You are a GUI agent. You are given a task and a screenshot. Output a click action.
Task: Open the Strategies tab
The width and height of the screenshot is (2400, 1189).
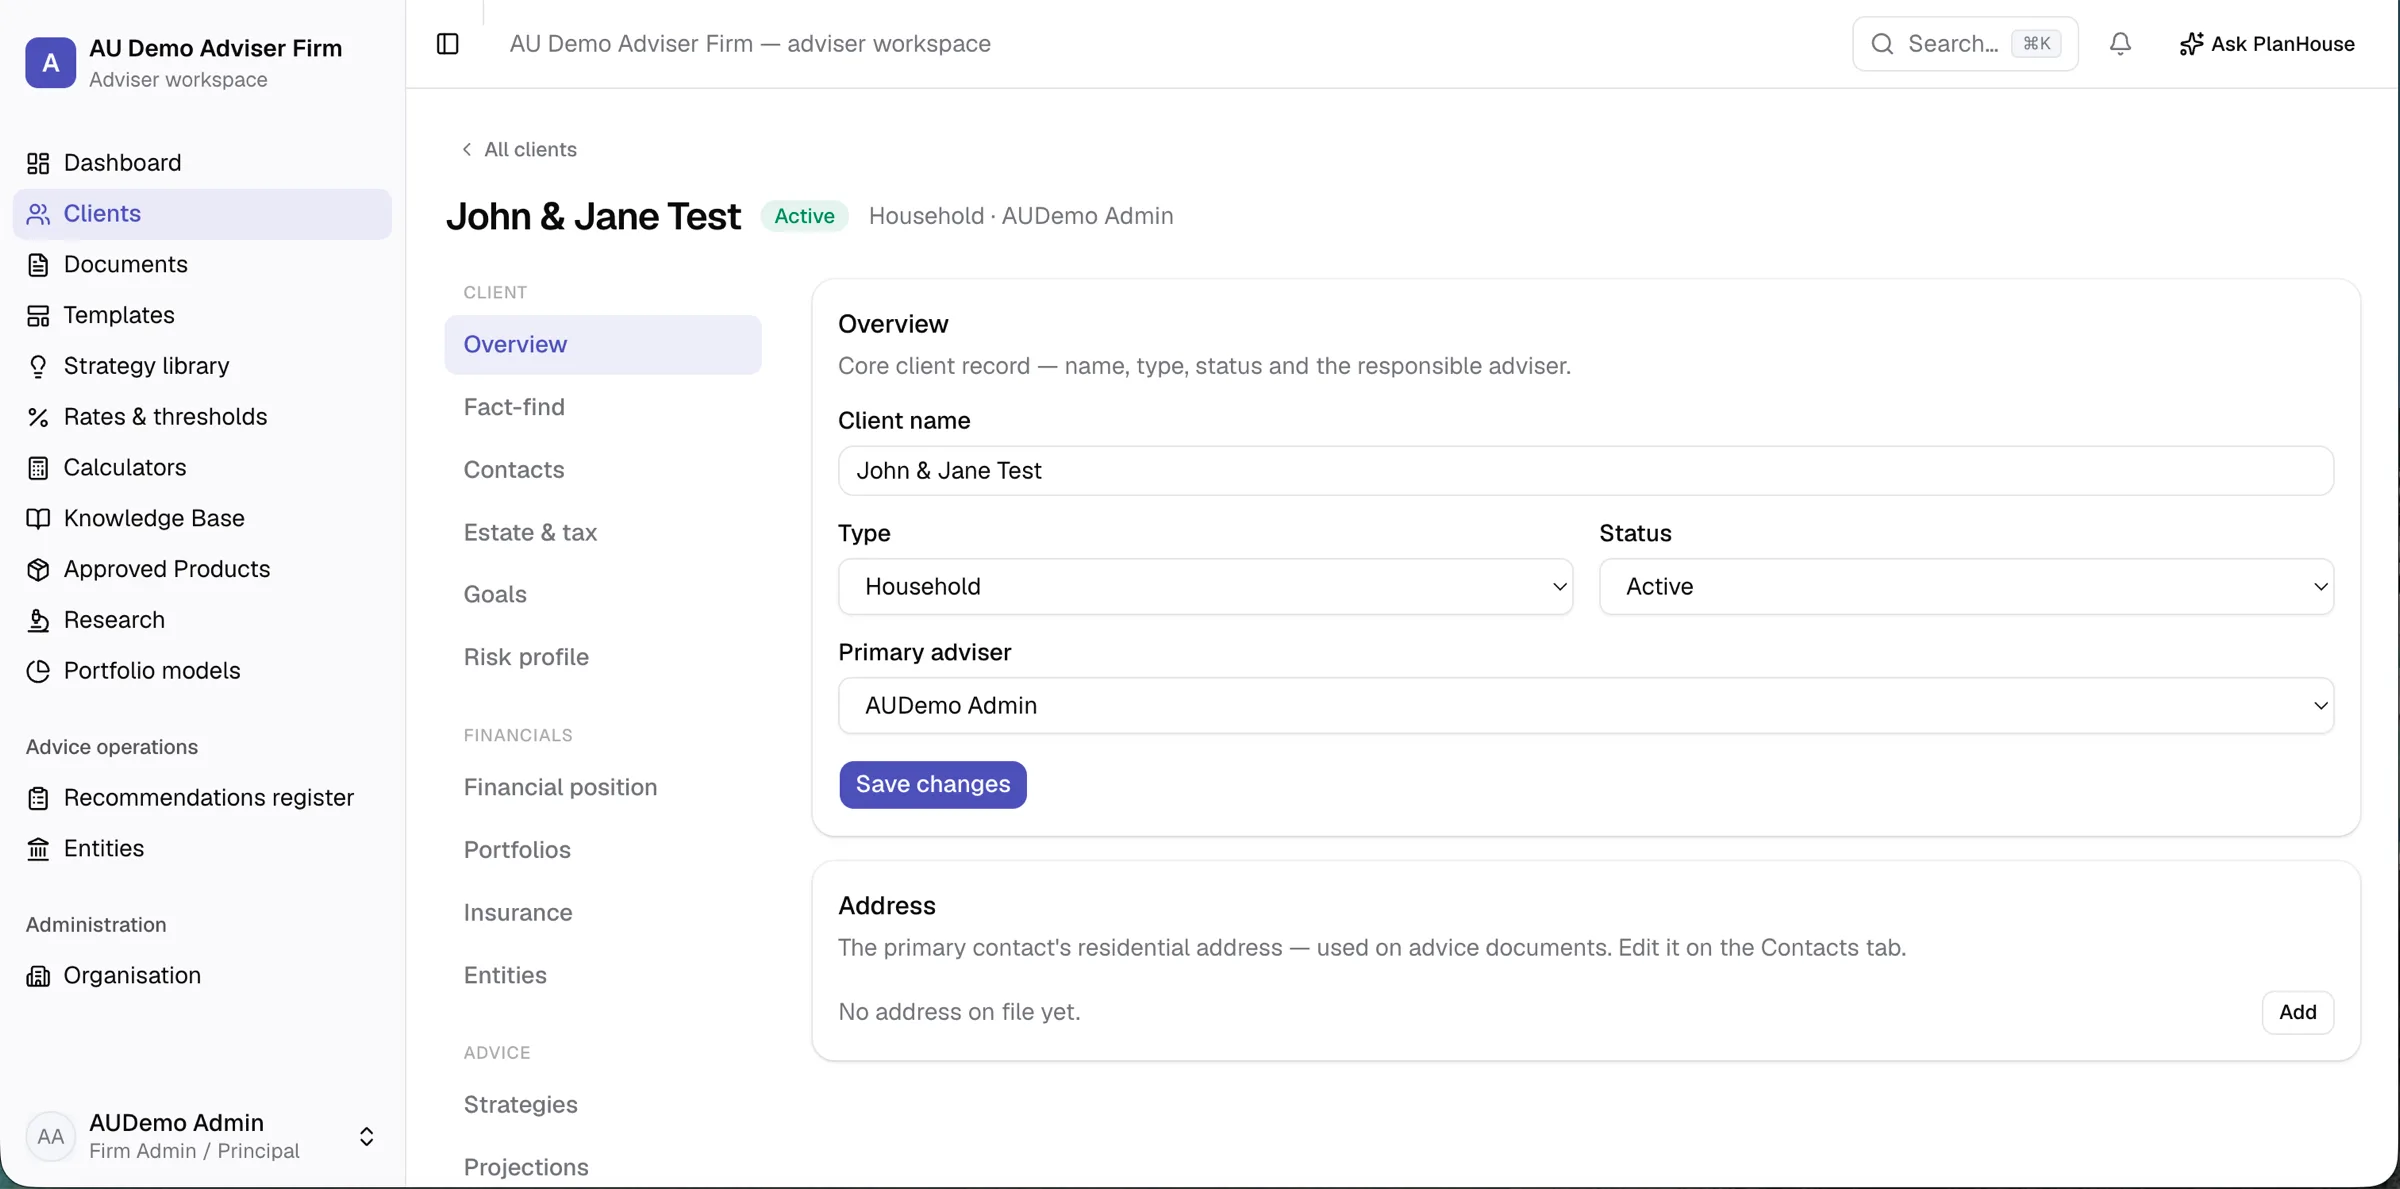603,1105
